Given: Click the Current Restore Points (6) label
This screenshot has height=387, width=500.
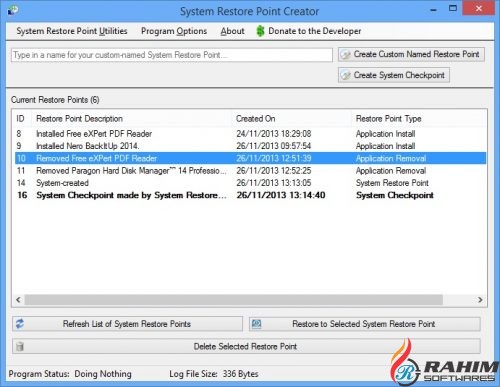Looking at the screenshot, I should pyautogui.click(x=55, y=100).
